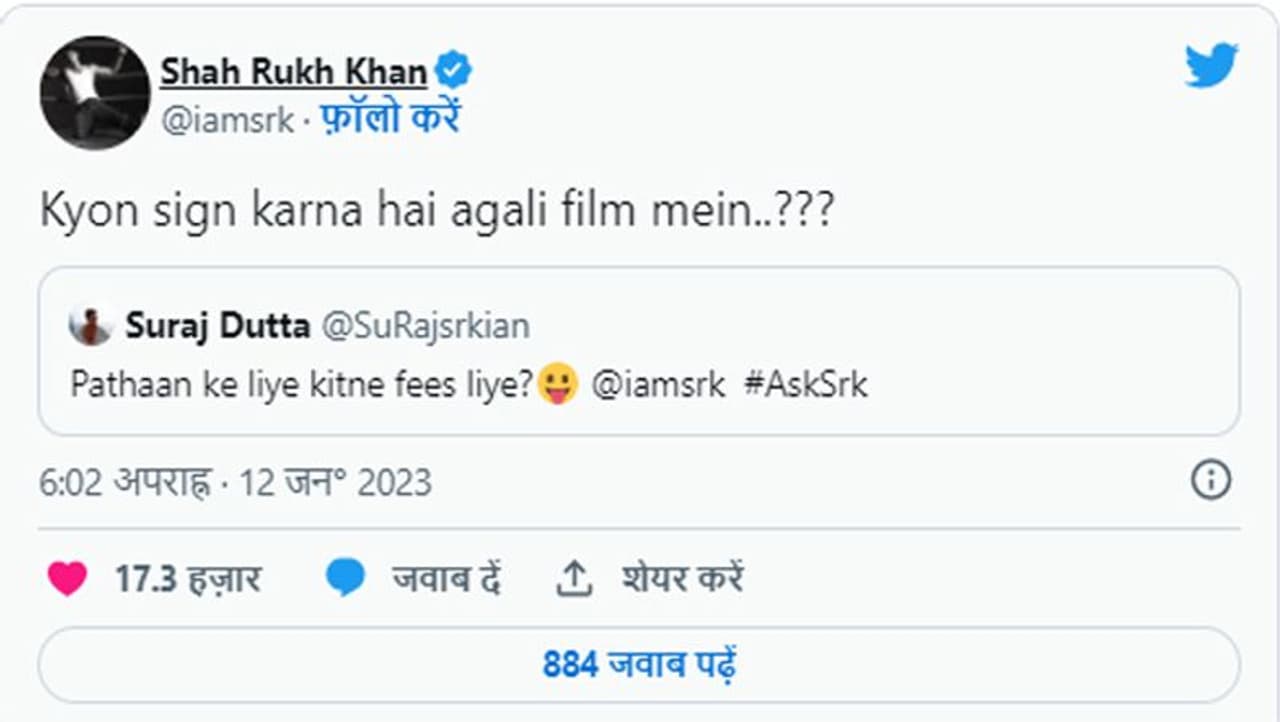Click the #AskSrk hashtag
Image resolution: width=1280 pixels, height=722 pixels.
click(805, 385)
